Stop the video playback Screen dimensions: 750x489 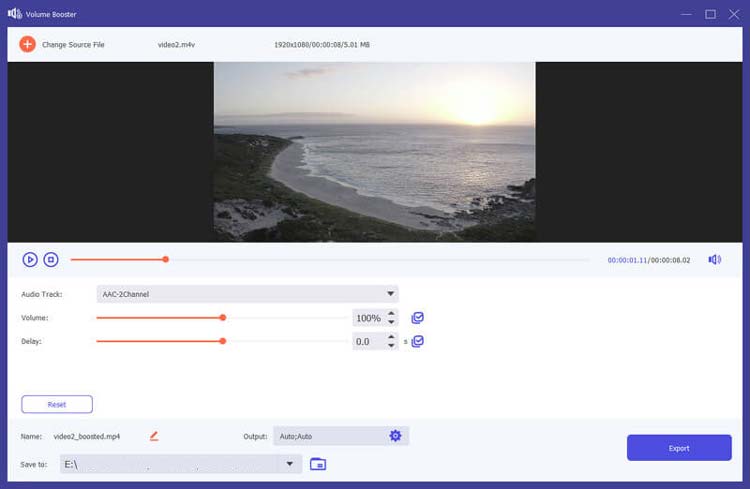[51, 260]
